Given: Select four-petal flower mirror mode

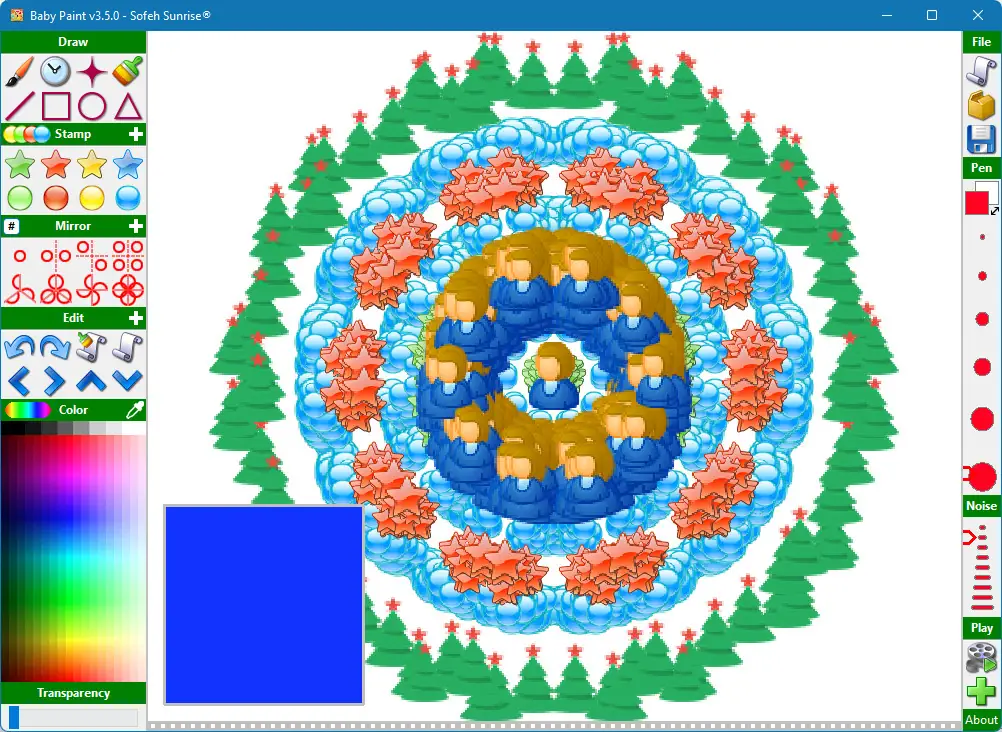Looking at the screenshot, I should point(128,290).
